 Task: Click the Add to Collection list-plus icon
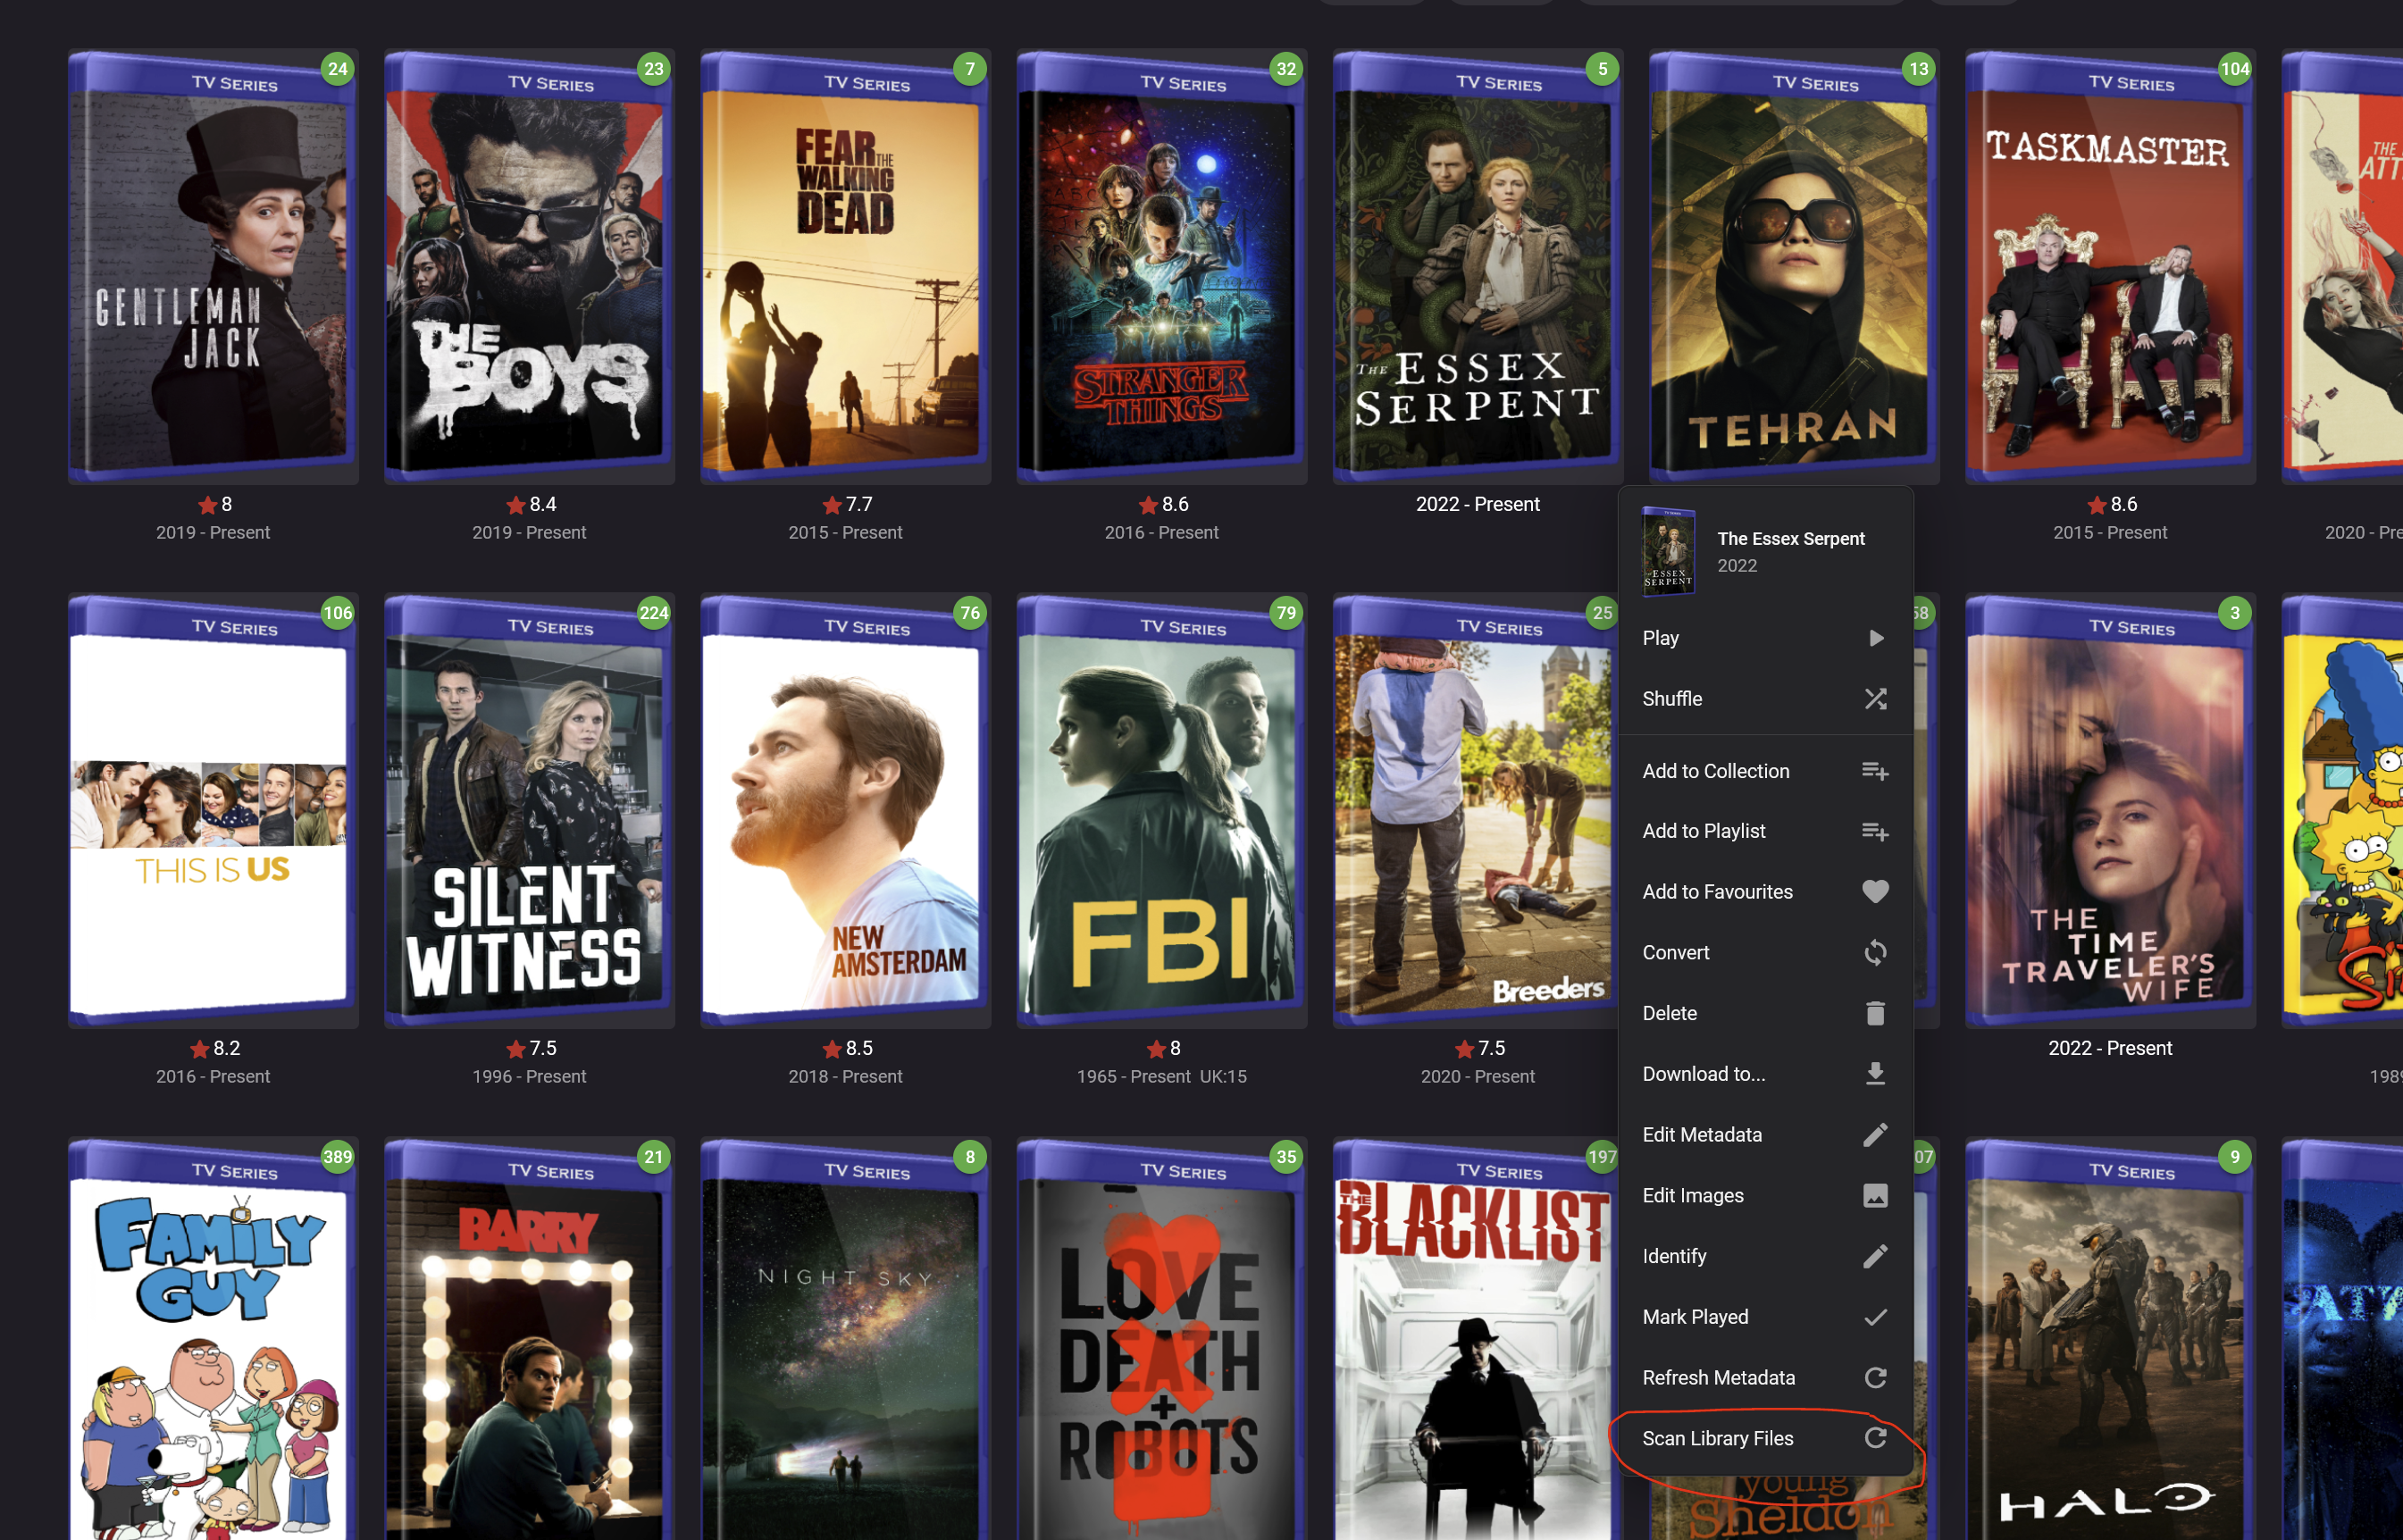pyautogui.click(x=1875, y=771)
